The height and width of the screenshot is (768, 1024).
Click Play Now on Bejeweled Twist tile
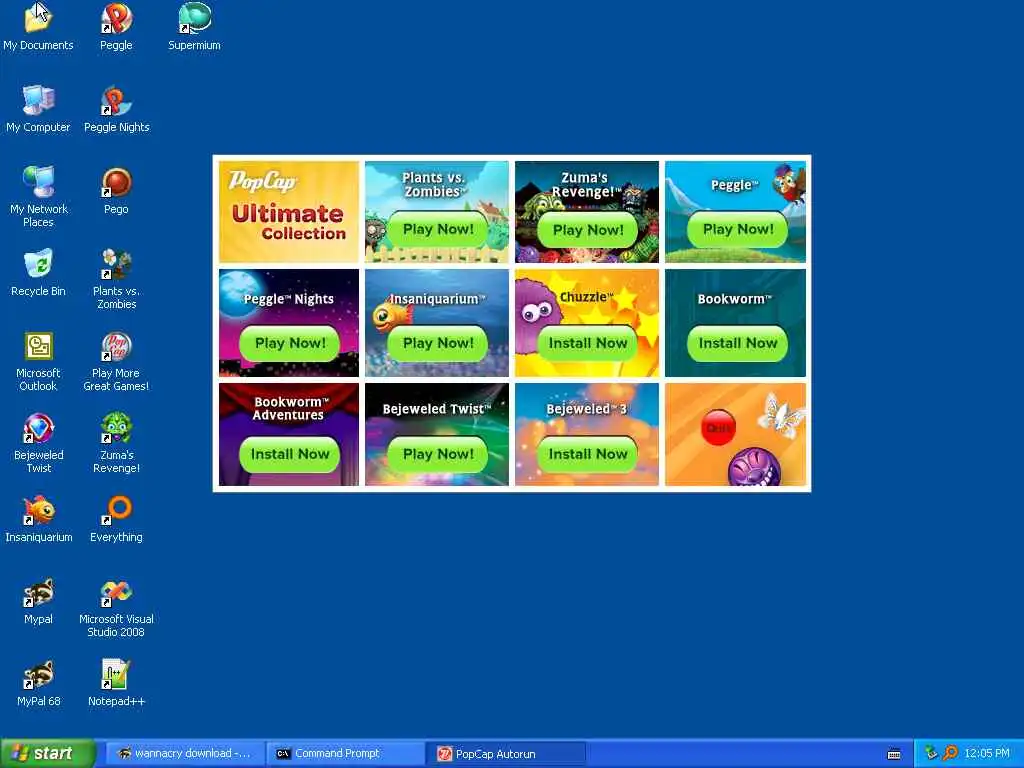pyautogui.click(x=438, y=454)
